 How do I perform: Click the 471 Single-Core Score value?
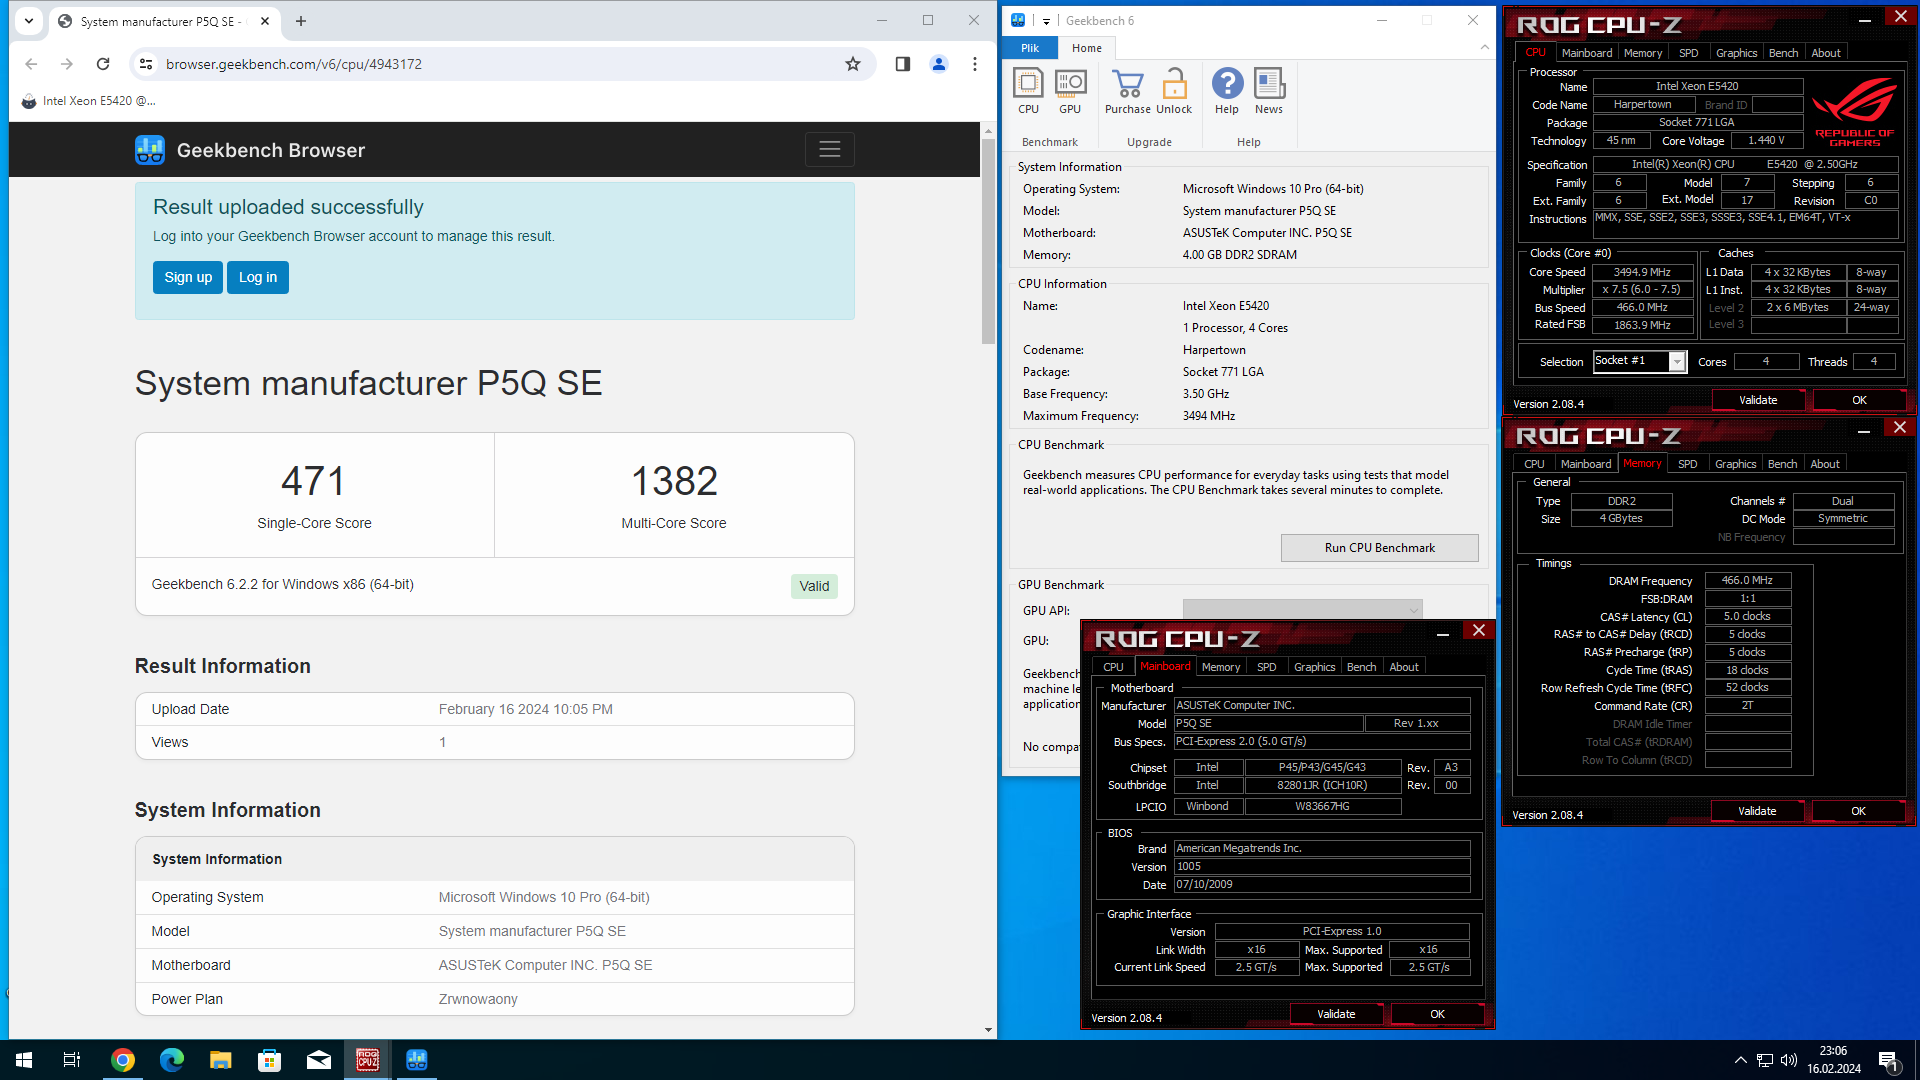tap(314, 482)
